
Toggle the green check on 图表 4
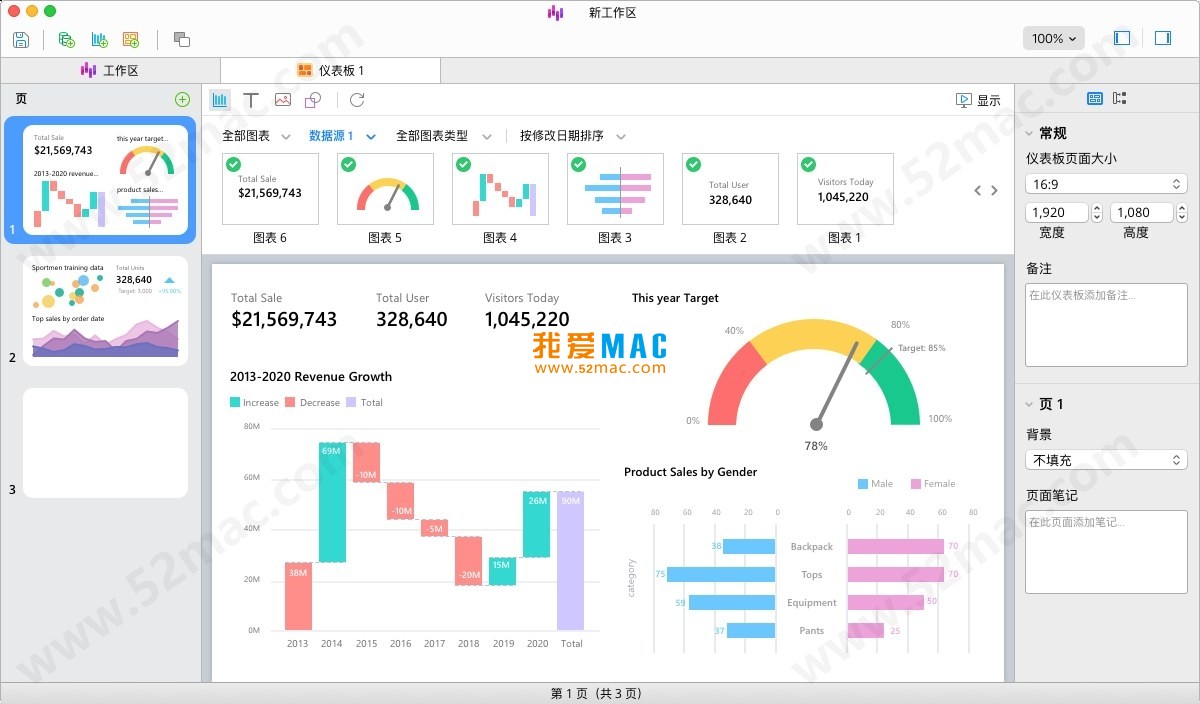click(x=464, y=164)
